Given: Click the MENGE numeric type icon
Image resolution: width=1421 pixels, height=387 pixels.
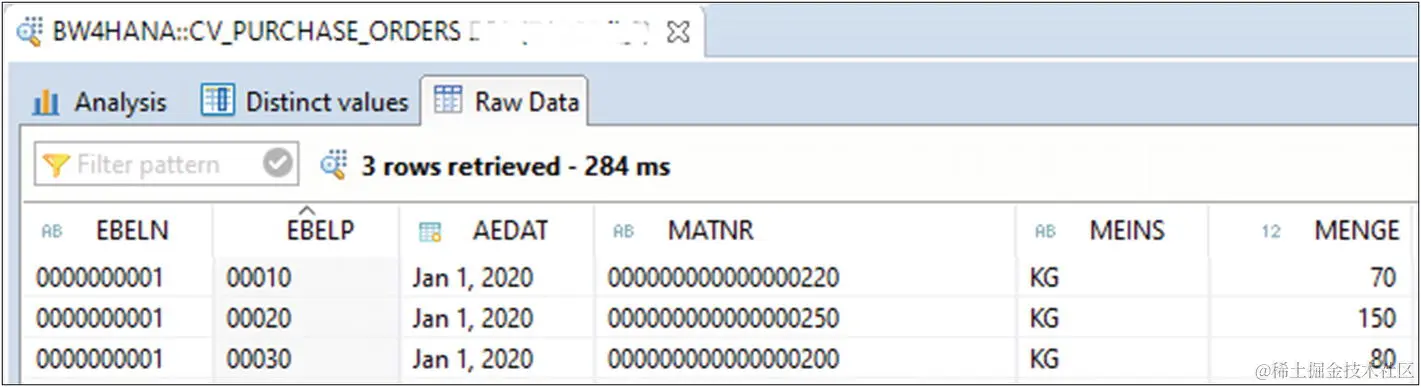Looking at the screenshot, I should click(x=1271, y=232).
